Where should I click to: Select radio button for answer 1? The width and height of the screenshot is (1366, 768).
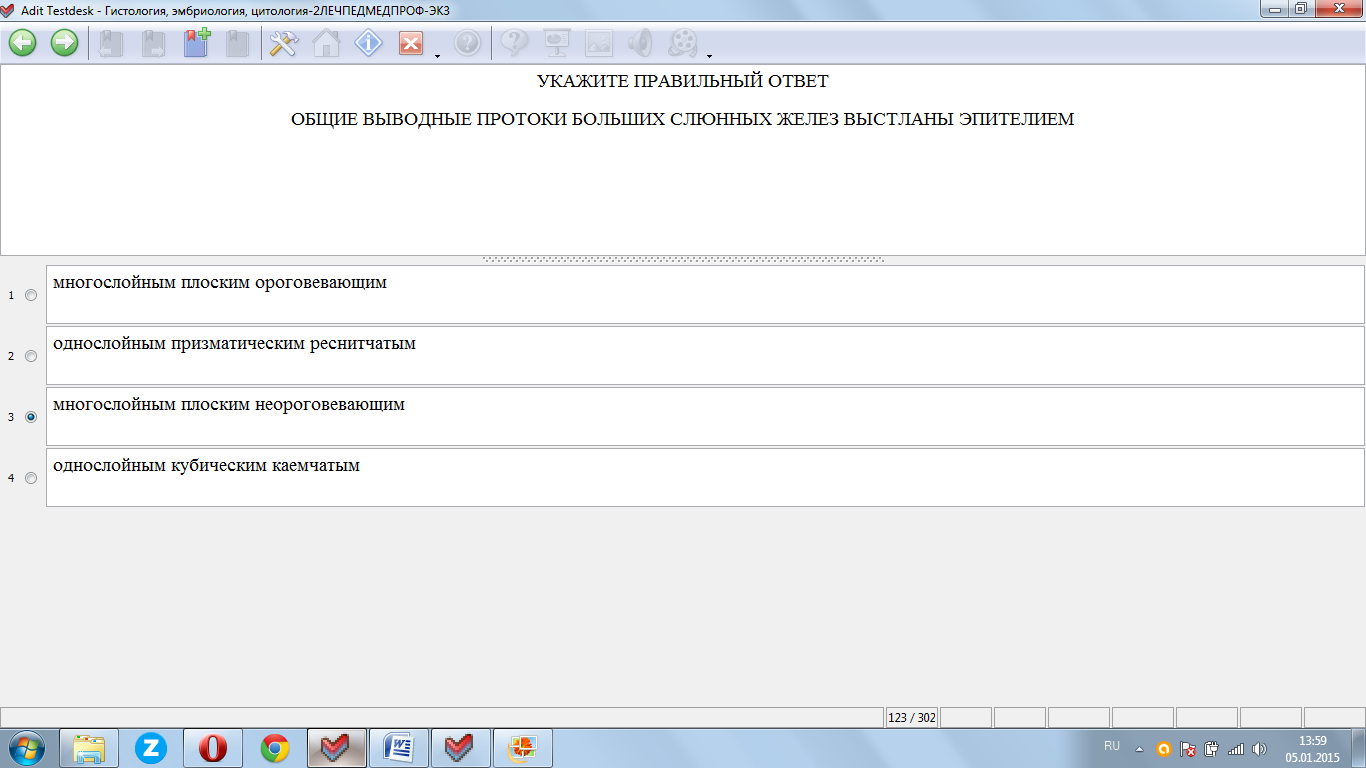pyautogui.click(x=31, y=295)
